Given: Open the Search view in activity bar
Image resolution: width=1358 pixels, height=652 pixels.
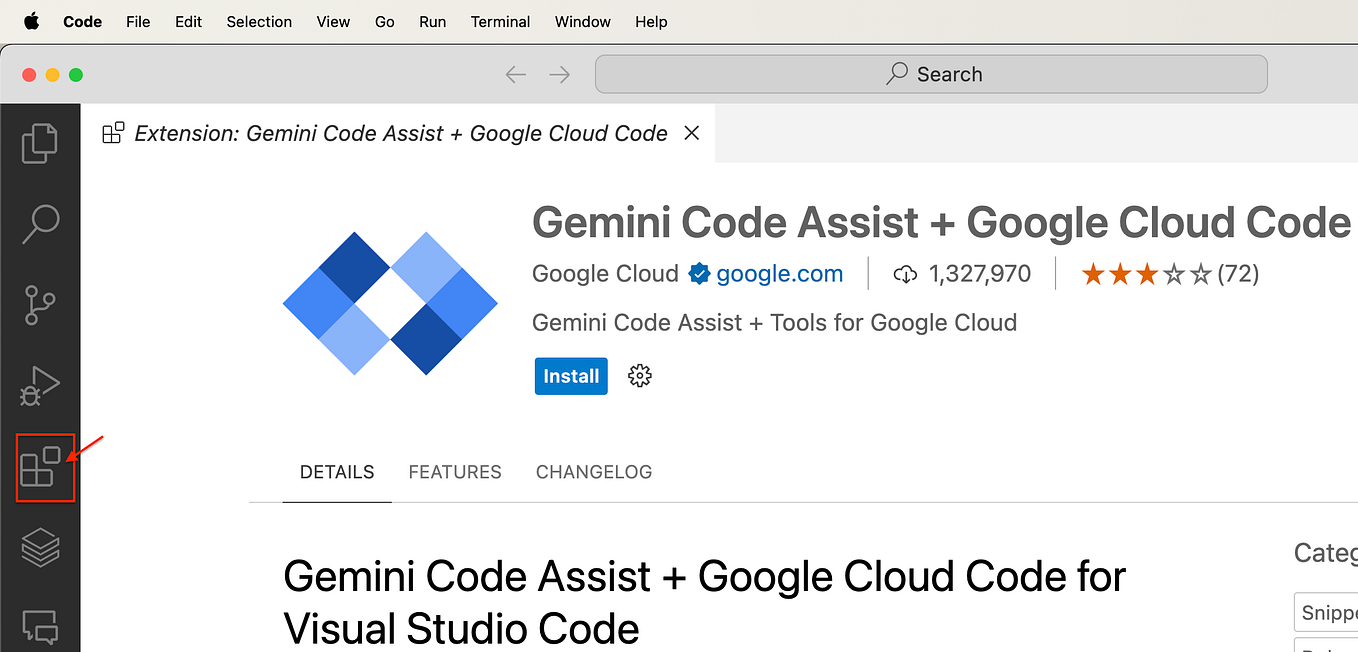Looking at the screenshot, I should pos(40,224).
